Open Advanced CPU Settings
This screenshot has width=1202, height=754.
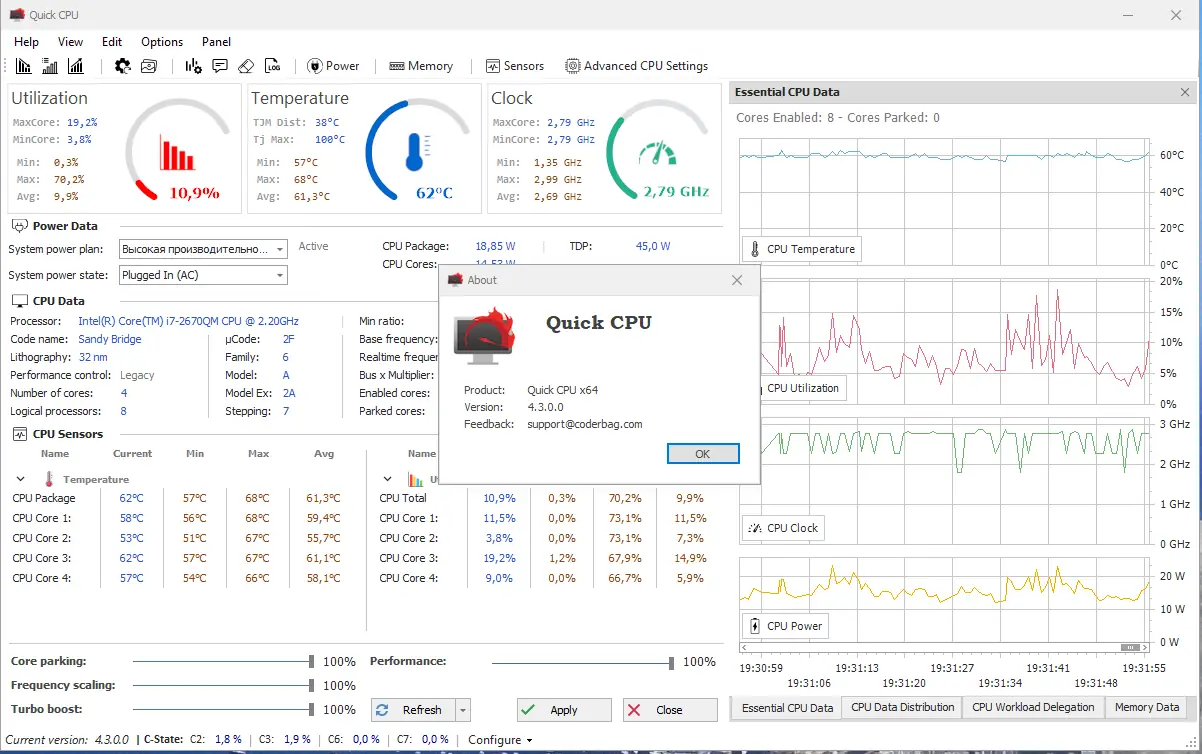click(x=637, y=66)
